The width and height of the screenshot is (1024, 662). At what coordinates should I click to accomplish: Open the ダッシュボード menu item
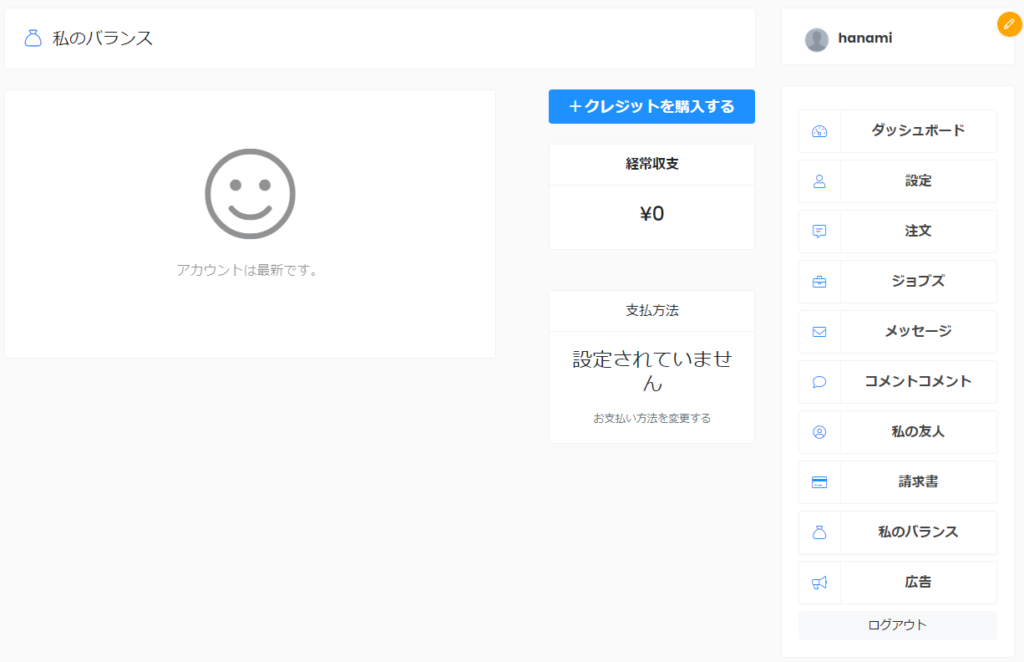pyautogui.click(x=917, y=131)
